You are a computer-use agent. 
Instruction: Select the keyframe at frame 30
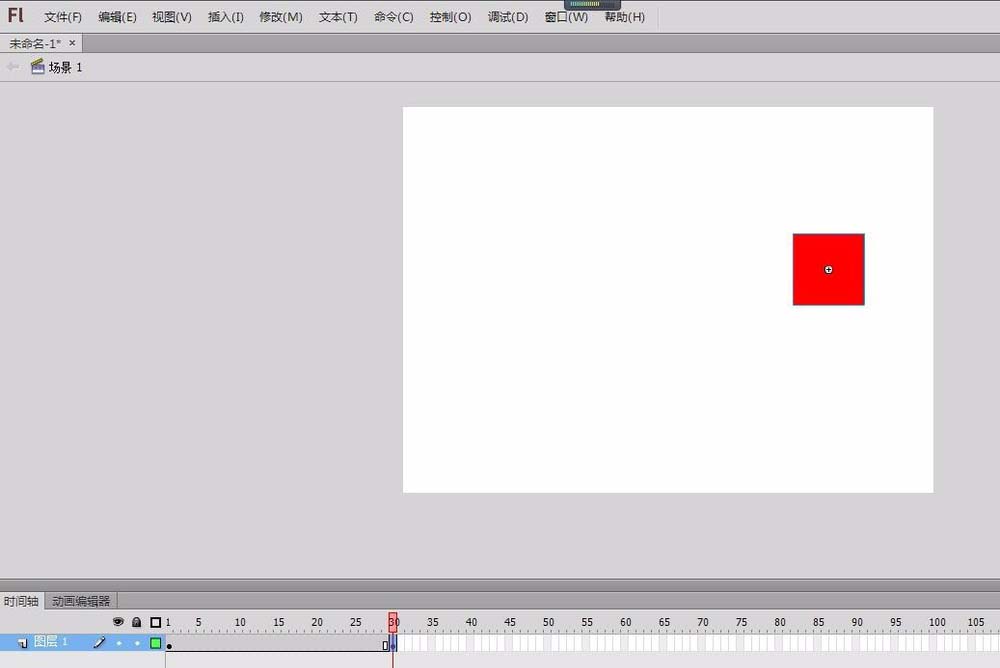click(x=393, y=644)
